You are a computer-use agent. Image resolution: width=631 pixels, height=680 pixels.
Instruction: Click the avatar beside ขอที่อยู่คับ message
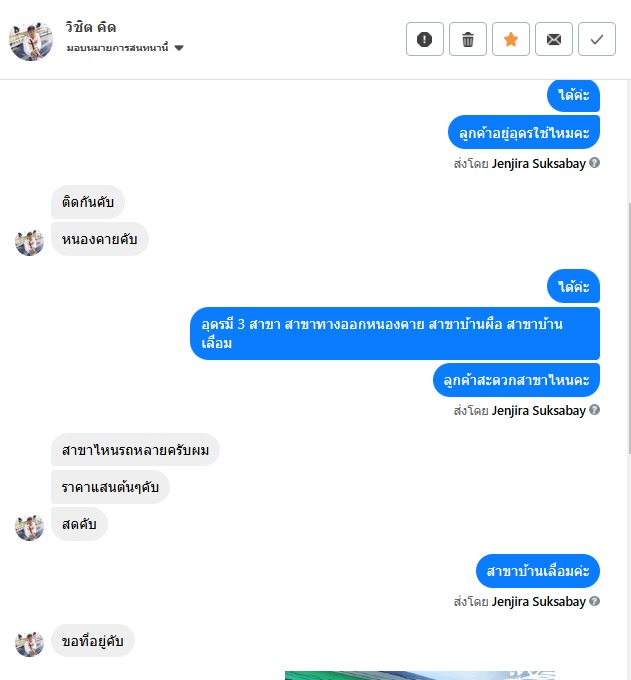point(29,644)
